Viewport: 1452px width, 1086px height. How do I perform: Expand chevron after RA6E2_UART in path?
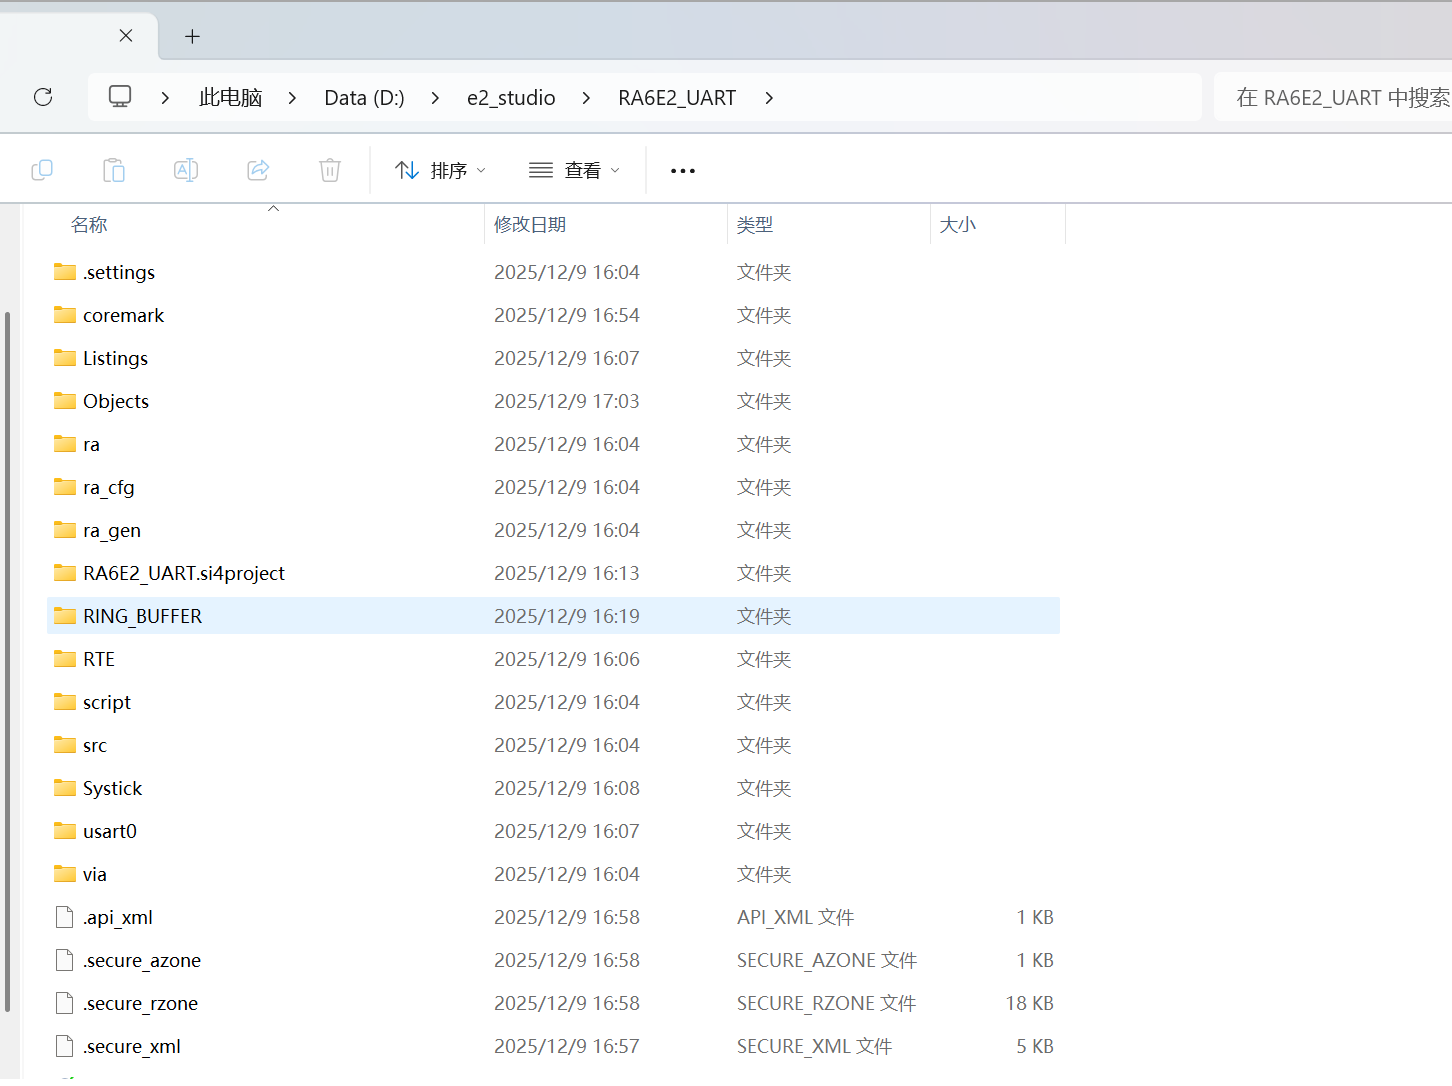coord(769,98)
